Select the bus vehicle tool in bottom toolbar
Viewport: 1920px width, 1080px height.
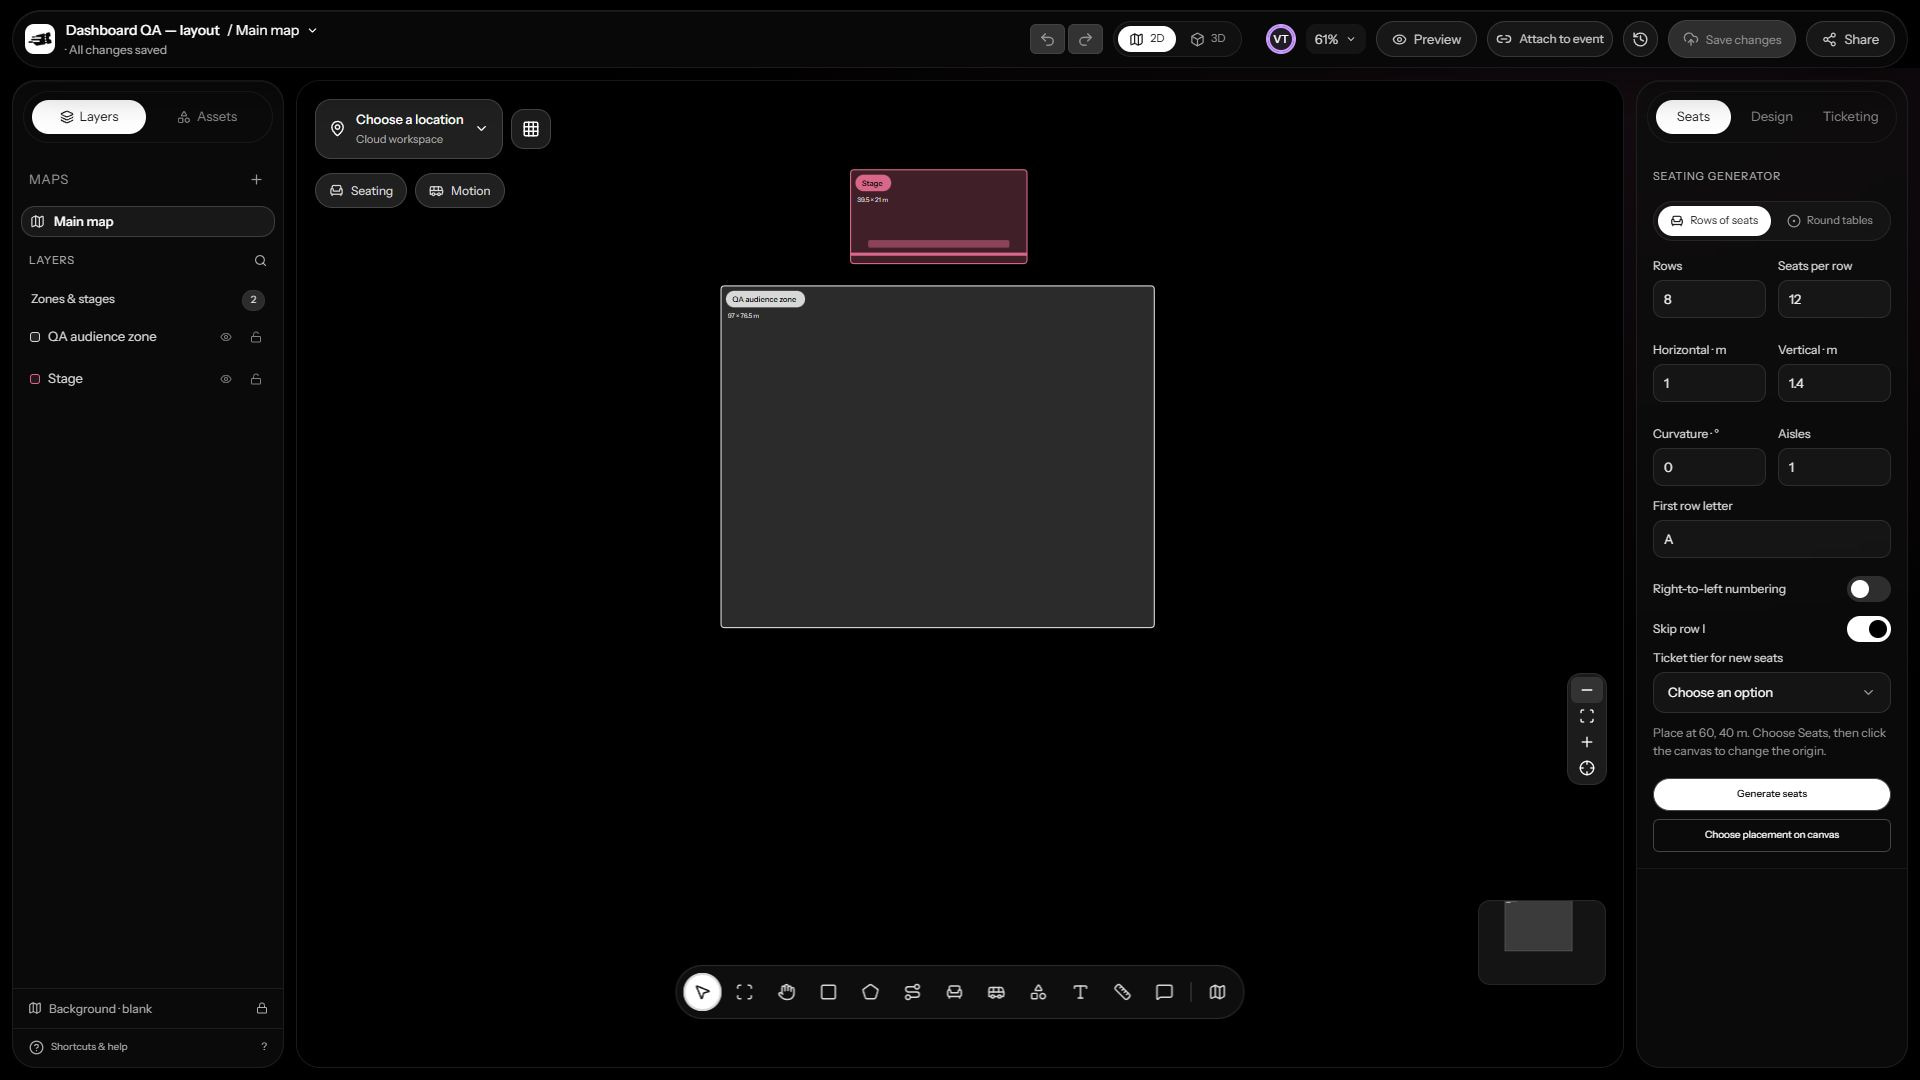pos(996,992)
